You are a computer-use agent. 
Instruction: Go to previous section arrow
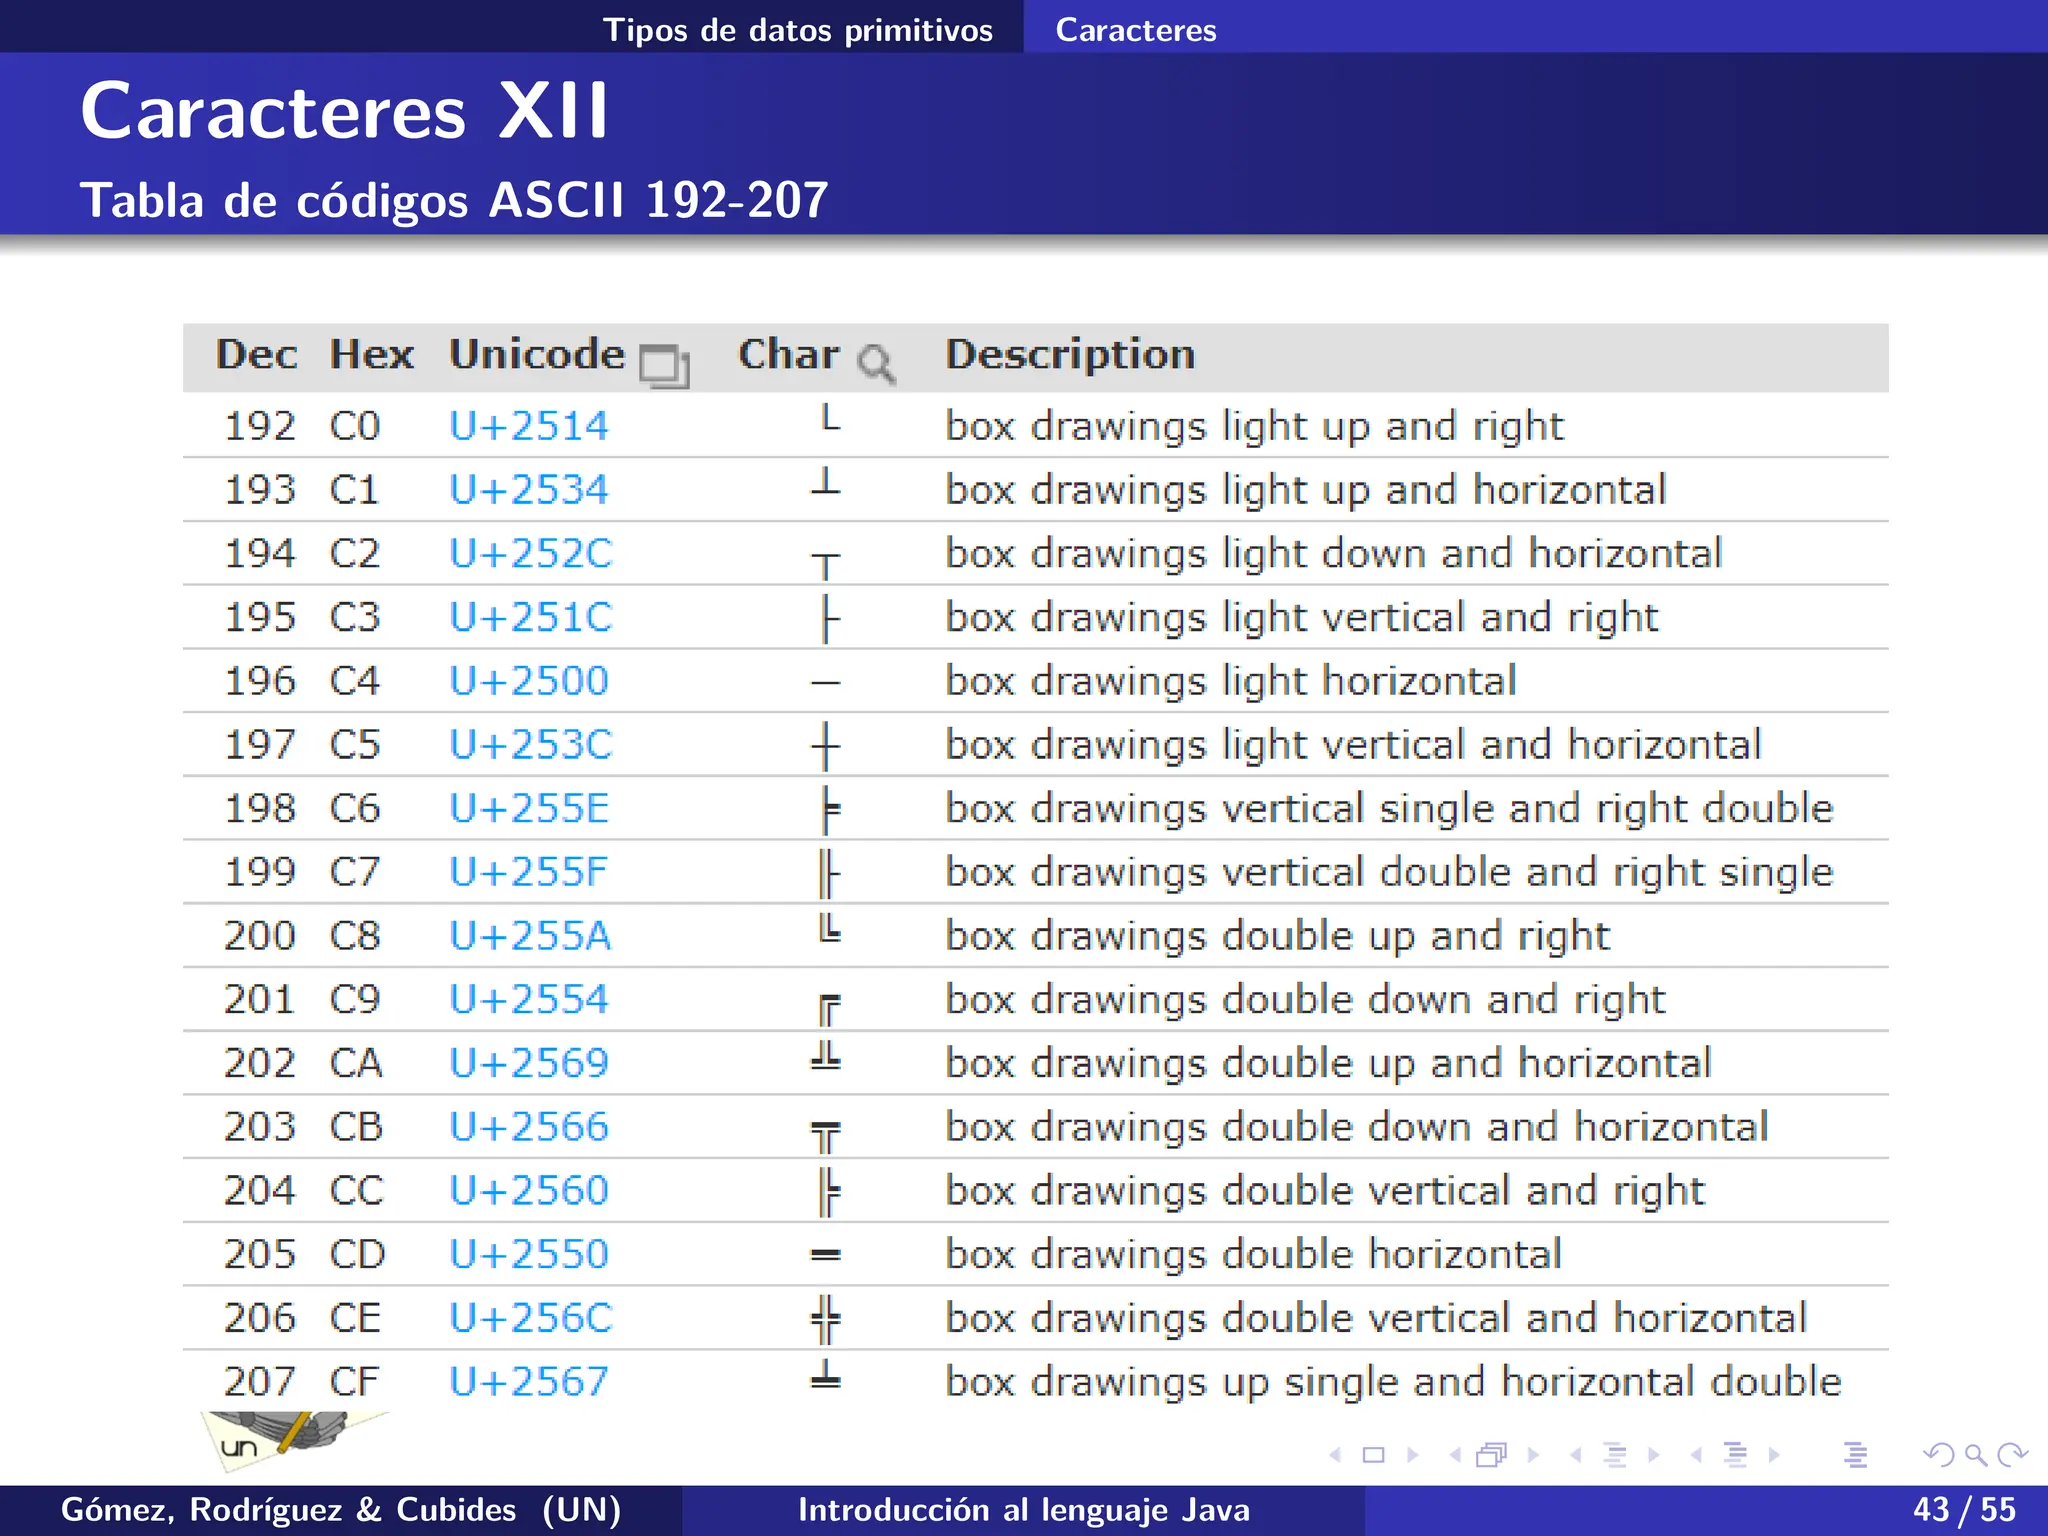point(1696,1455)
